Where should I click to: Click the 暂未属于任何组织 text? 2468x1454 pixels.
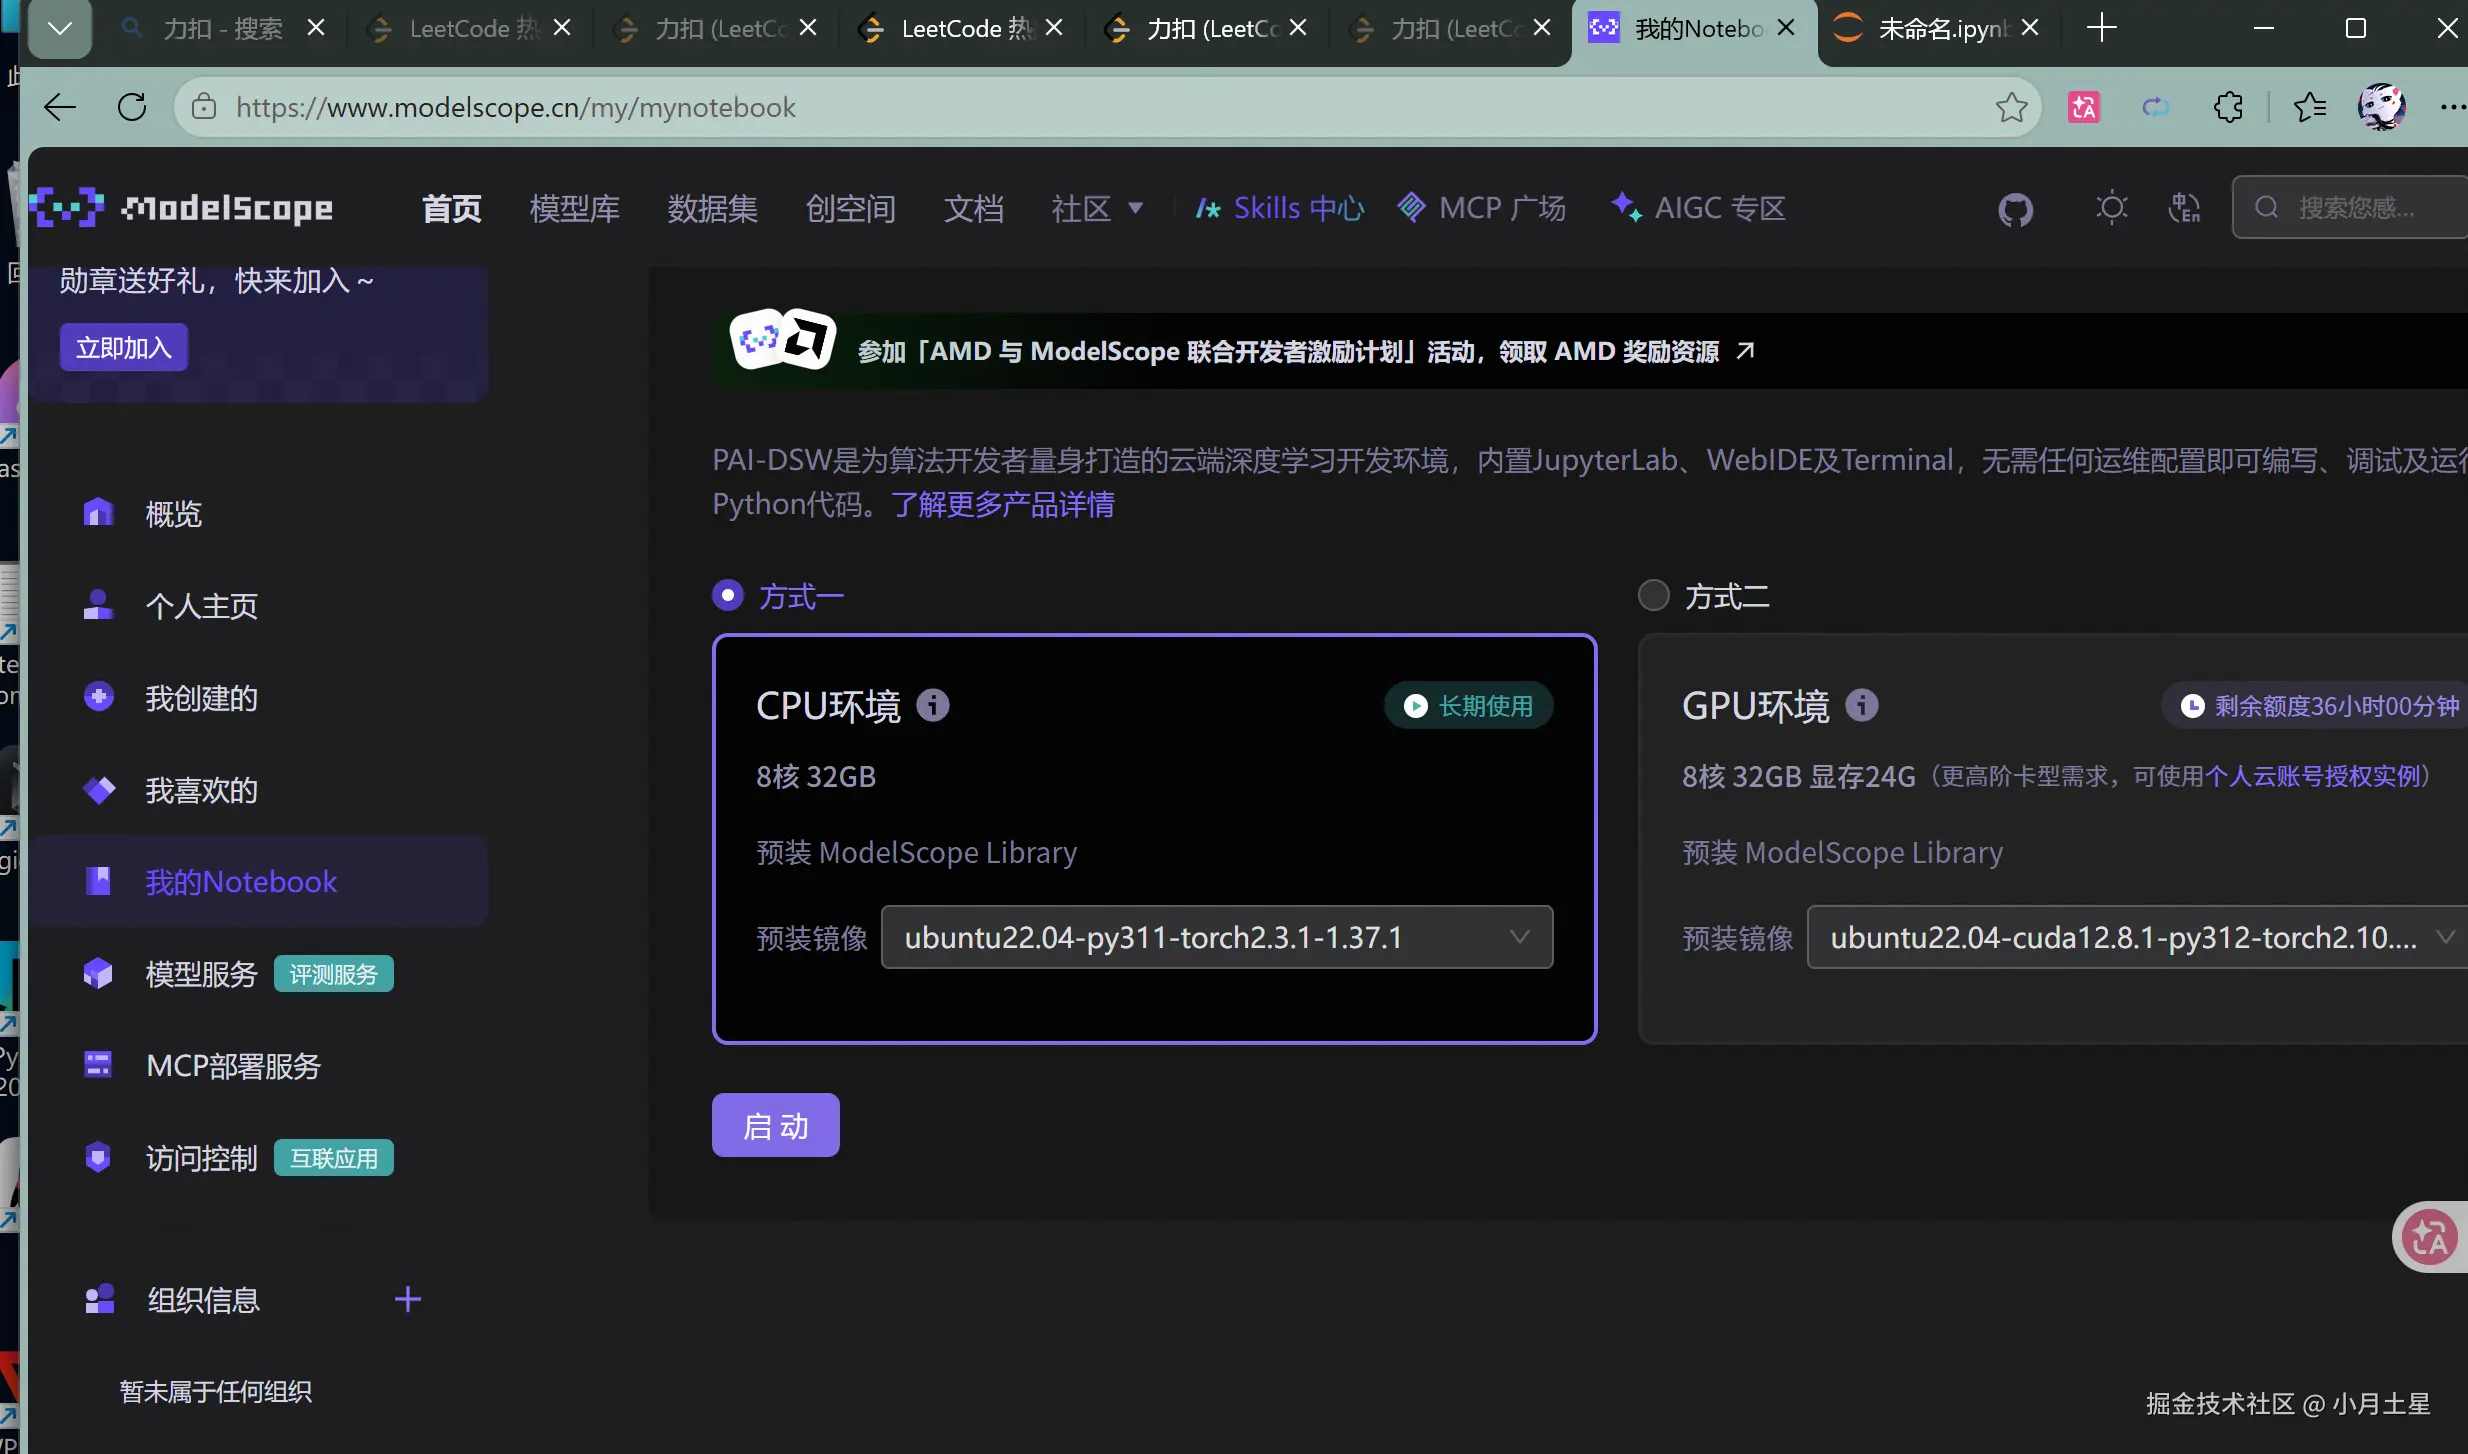click(x=216, y=1391)
